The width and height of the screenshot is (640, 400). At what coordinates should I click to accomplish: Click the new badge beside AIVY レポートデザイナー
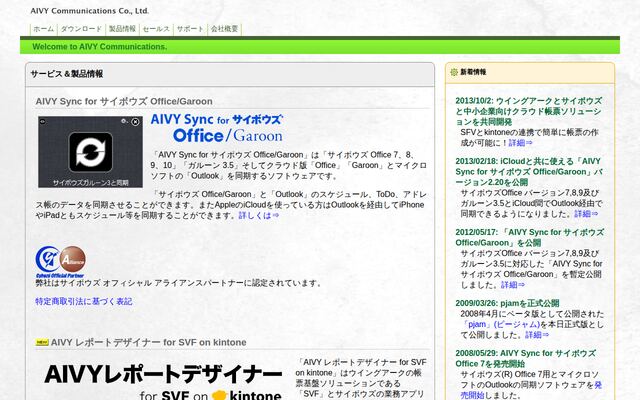click(x=42, y=342)
